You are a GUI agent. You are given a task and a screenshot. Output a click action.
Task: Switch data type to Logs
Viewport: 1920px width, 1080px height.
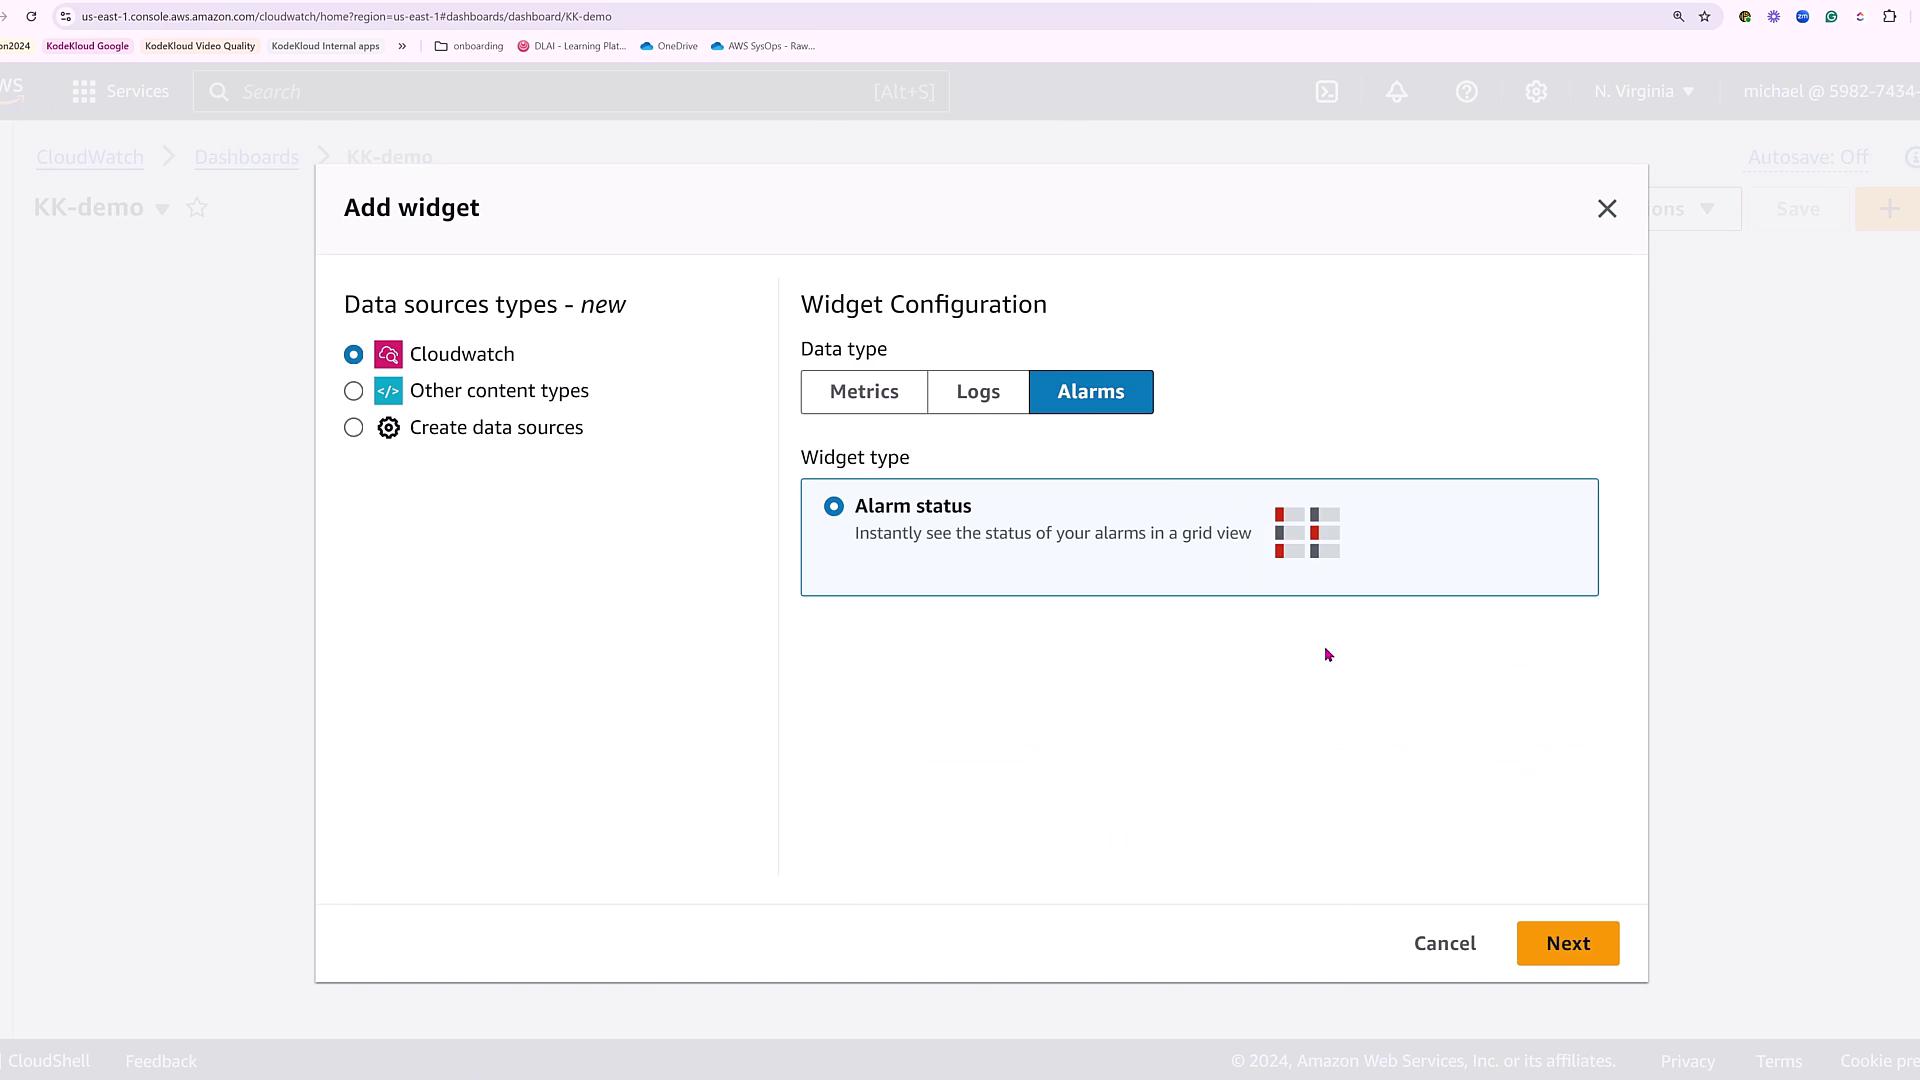coord(978,392)
